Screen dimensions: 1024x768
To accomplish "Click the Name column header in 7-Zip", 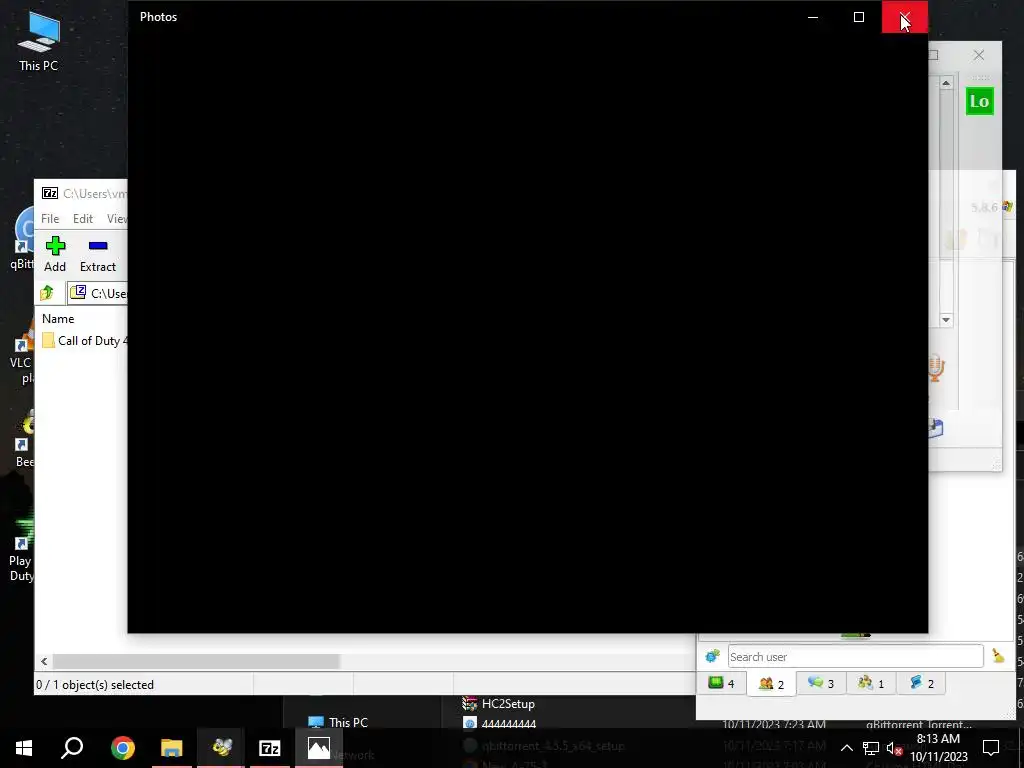I will 58,319.
